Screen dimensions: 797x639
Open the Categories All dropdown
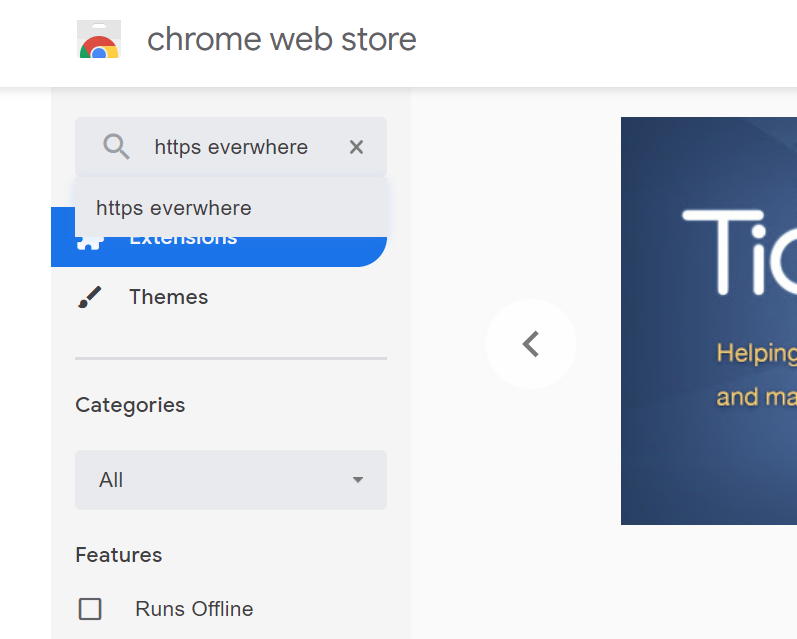click(x=231, y=480)
